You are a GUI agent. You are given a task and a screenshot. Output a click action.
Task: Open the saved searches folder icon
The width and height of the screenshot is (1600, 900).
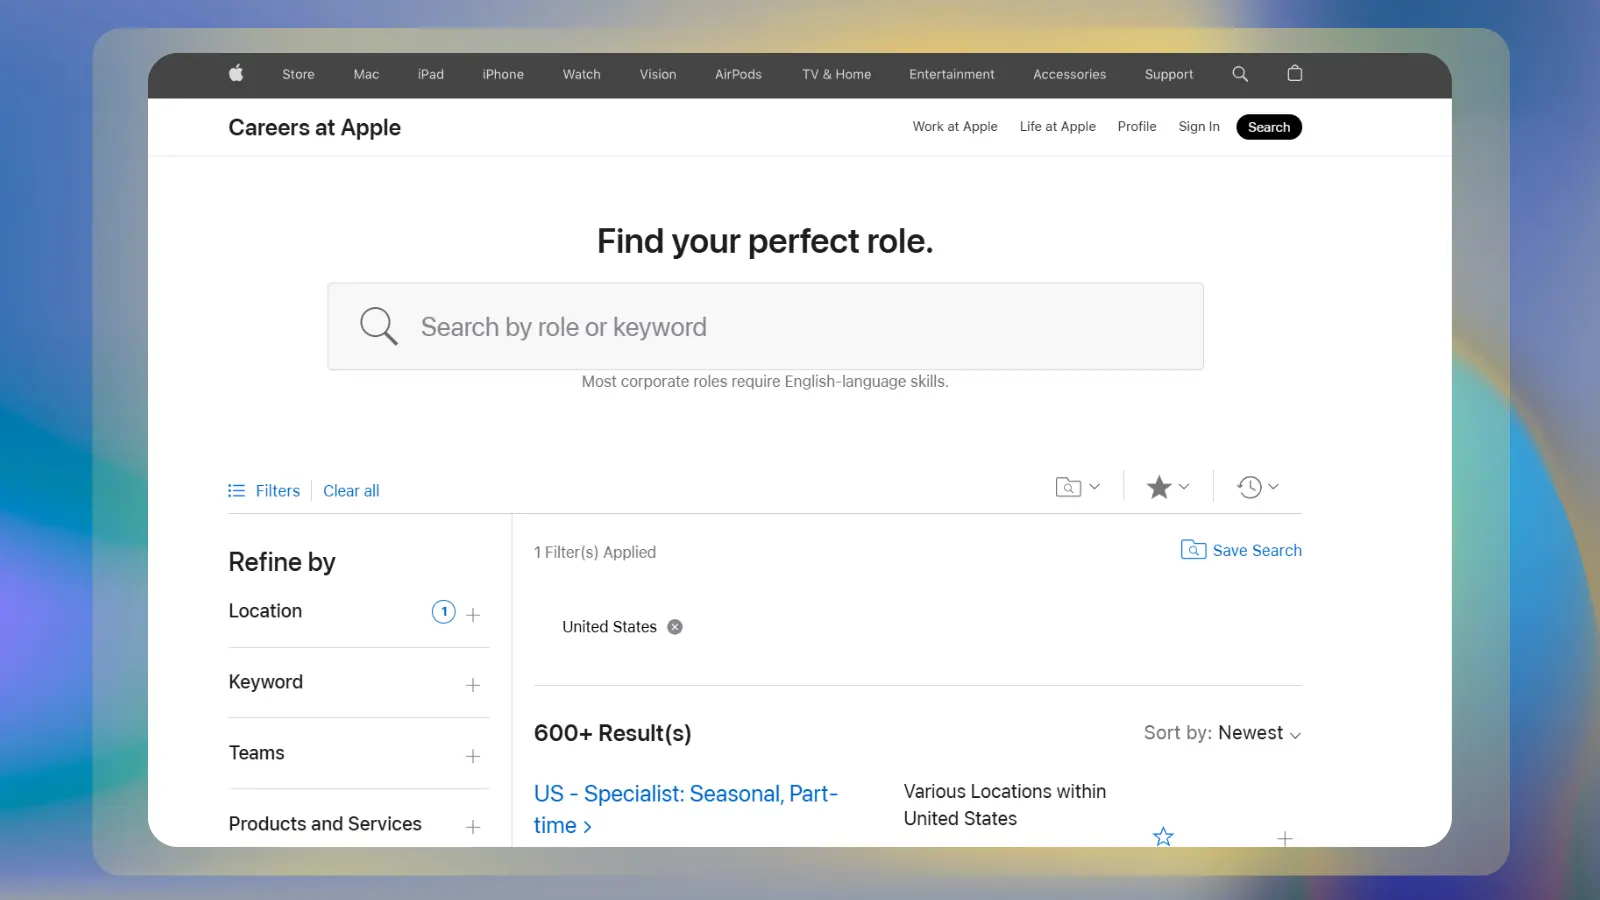(1068, 487)
